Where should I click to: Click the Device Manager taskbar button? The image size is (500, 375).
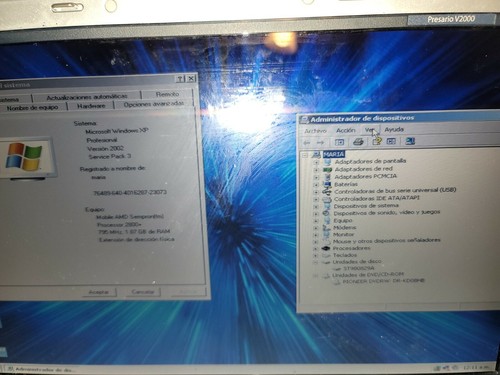42,369
